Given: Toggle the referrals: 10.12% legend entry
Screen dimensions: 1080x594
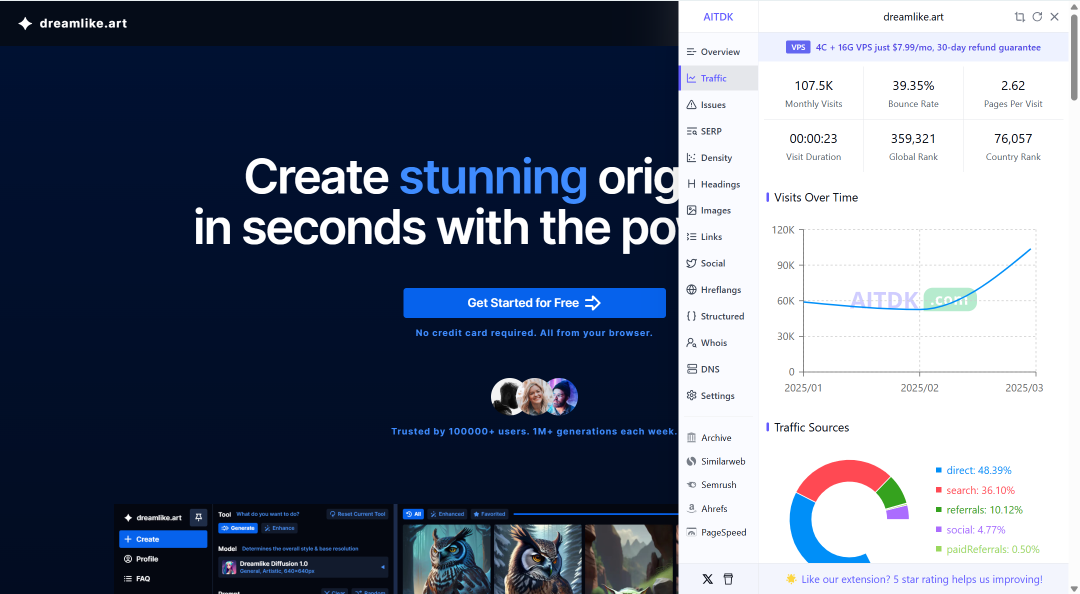Looking at the screenshot, I should 979,510.
